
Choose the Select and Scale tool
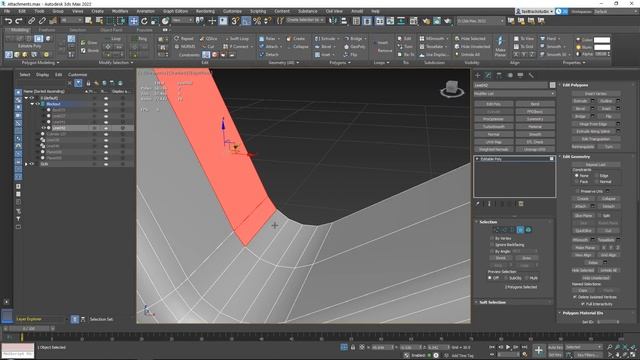pyautogui.click(x=154, y=20)
